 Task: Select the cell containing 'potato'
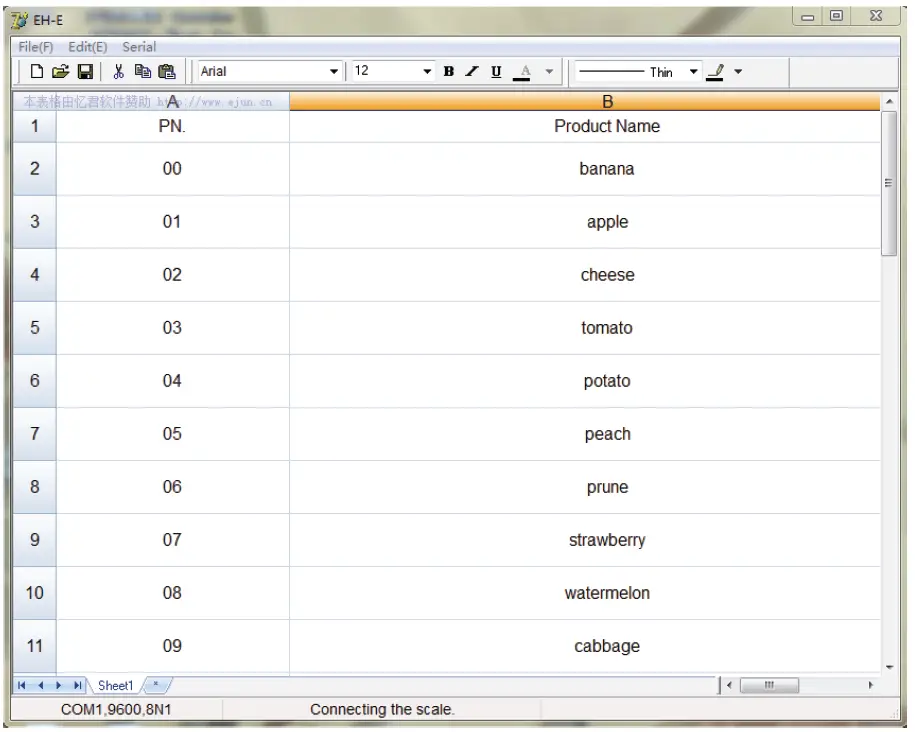[585, 381]
